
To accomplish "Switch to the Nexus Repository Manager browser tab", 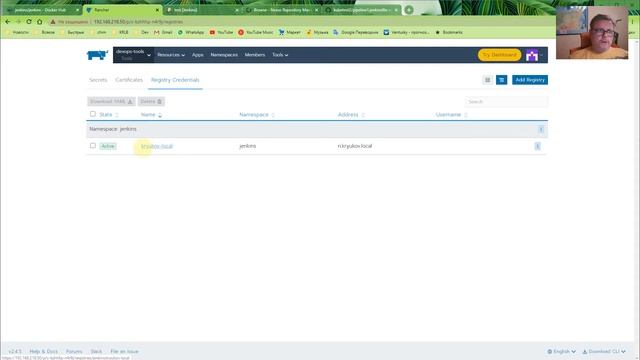I will pyautogui.click(x=282, y=10).
